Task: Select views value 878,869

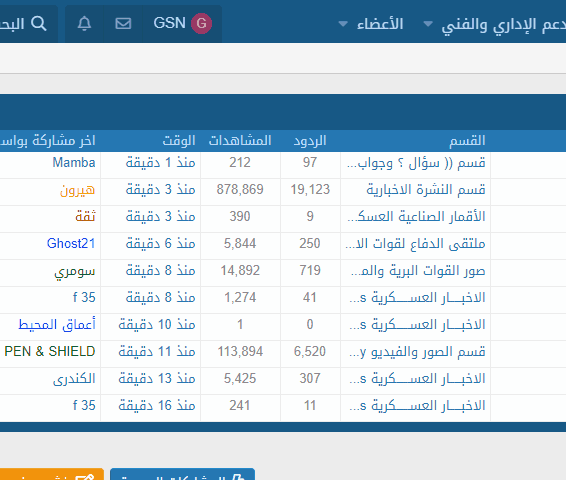Action: pos(240,190)
